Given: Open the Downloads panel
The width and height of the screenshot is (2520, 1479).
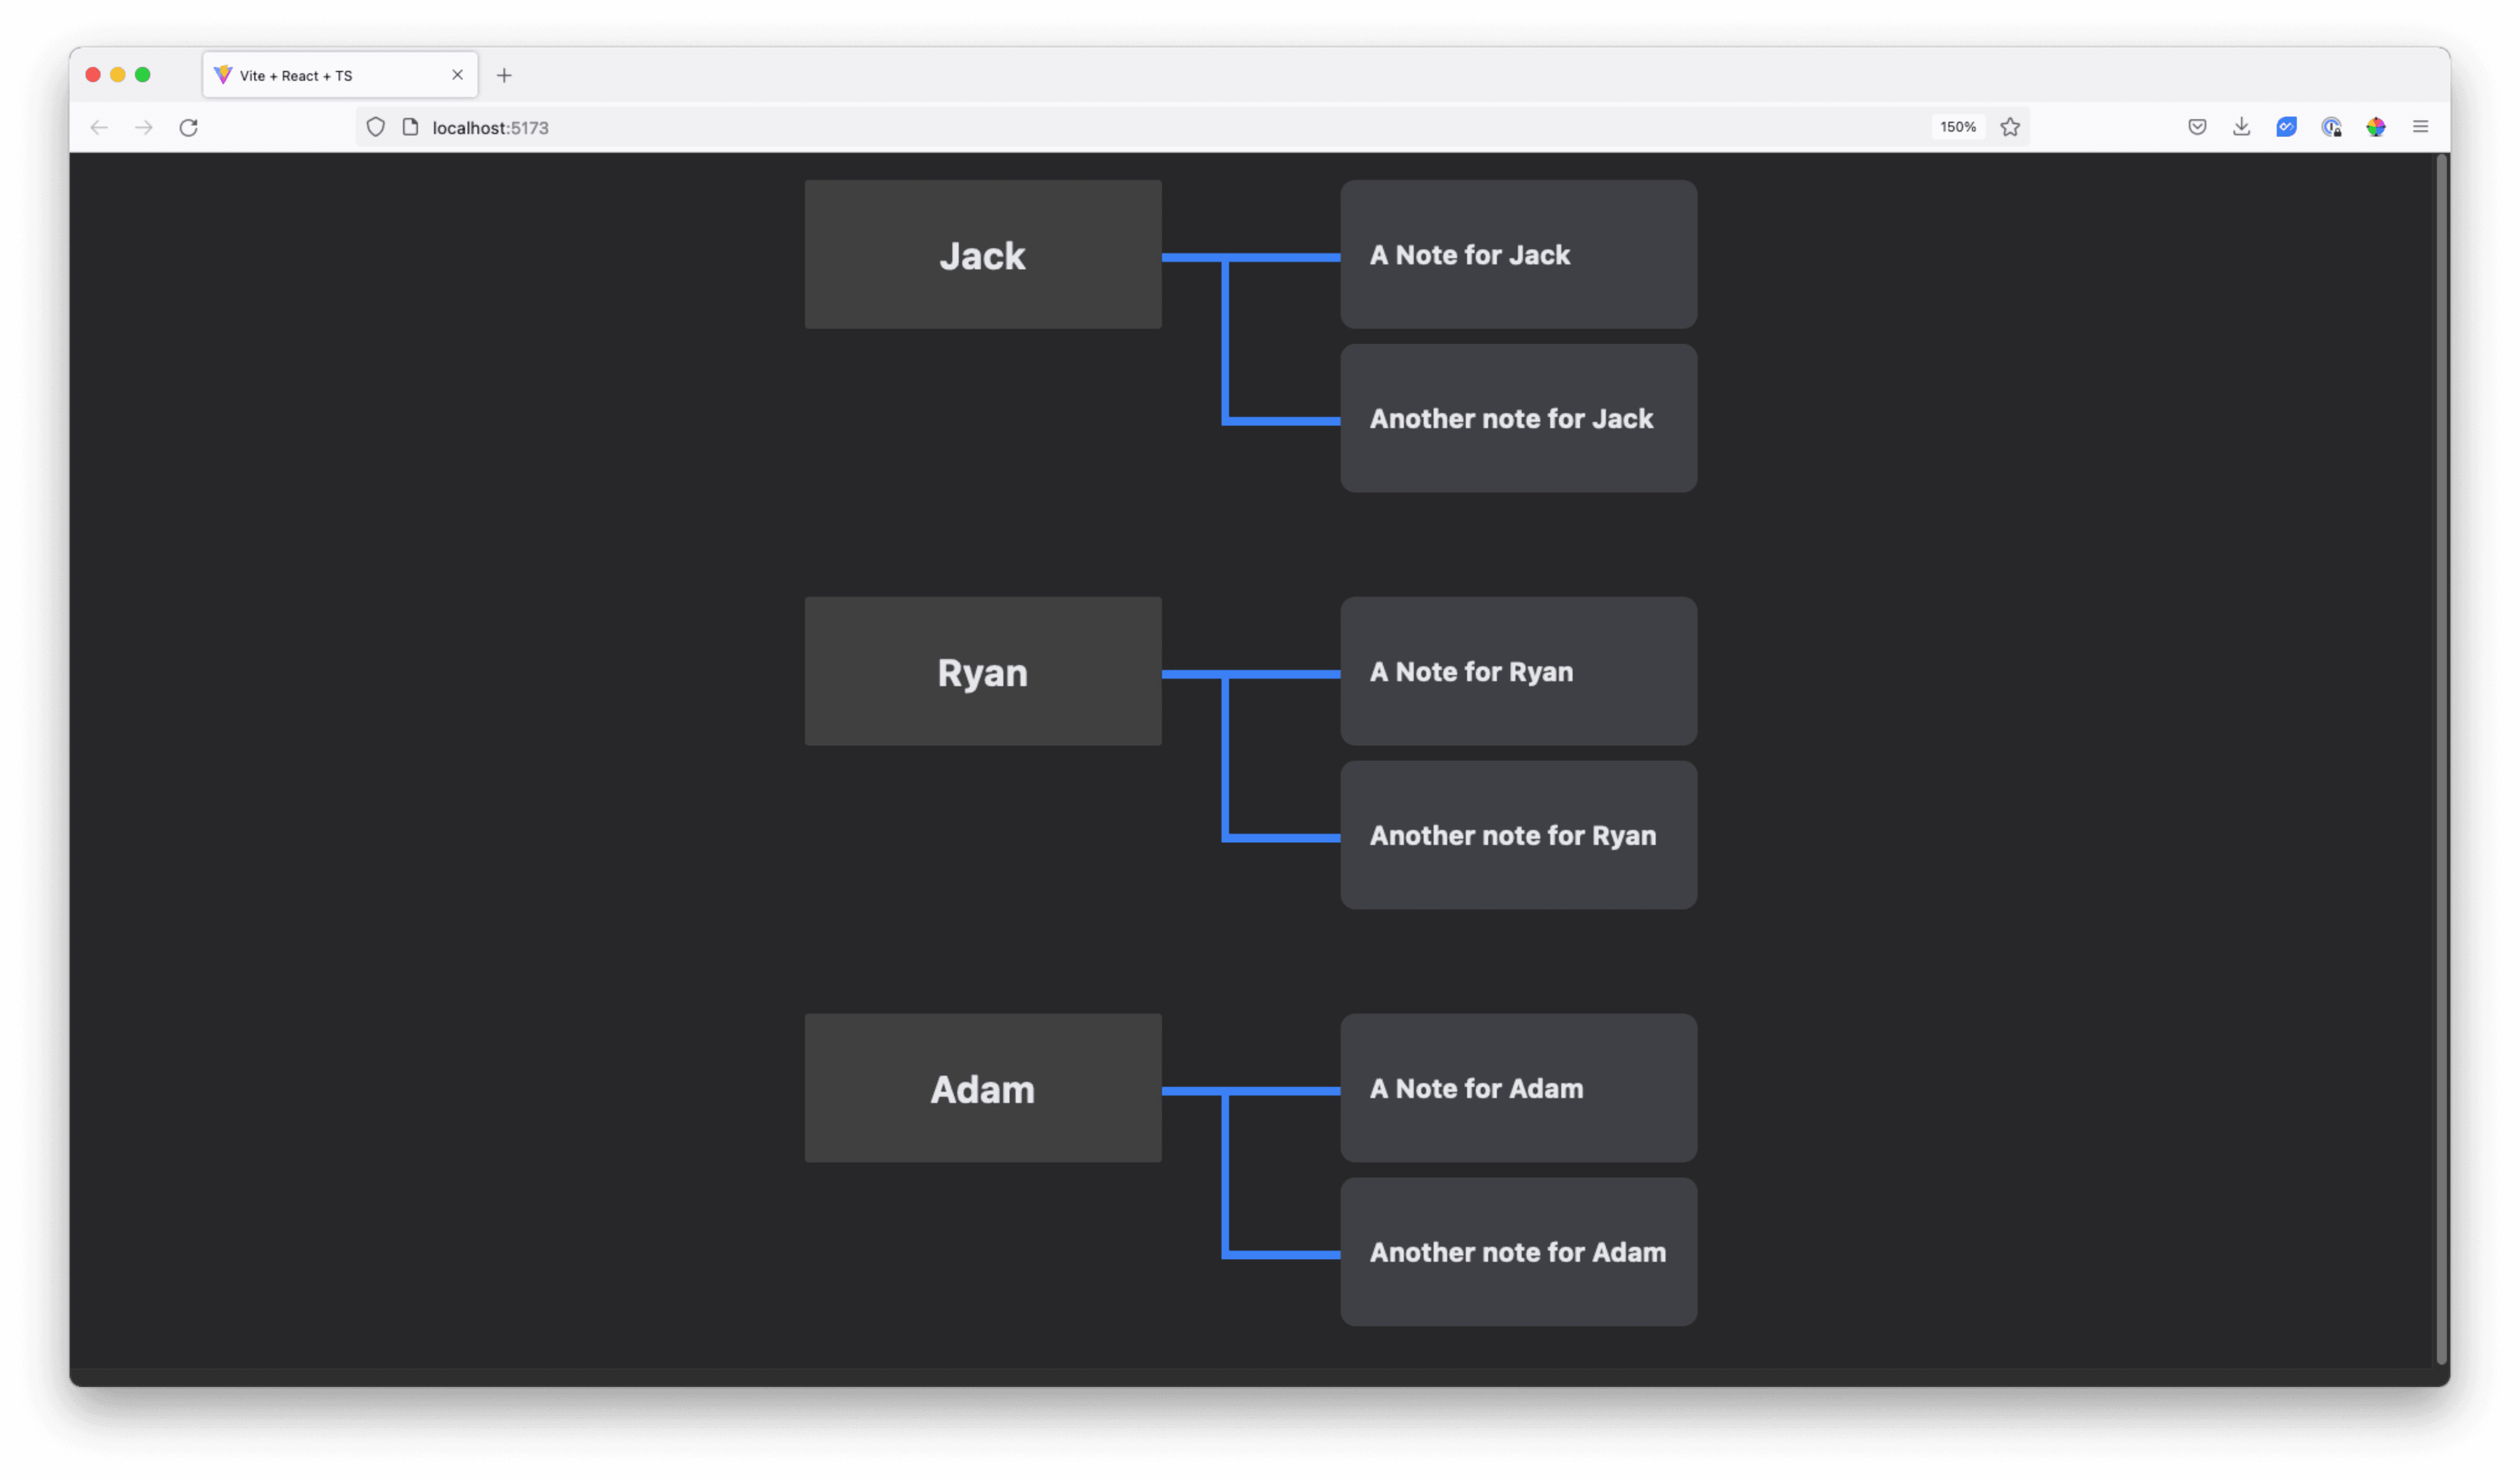Looking at the screenshot, I should [x=2241, y=127].
